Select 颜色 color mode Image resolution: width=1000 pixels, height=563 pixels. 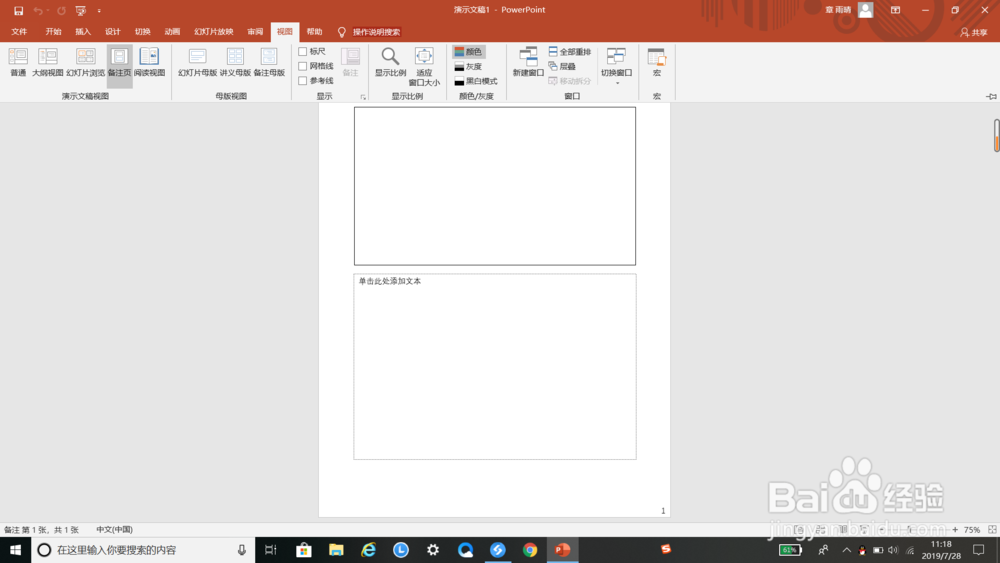468,52
